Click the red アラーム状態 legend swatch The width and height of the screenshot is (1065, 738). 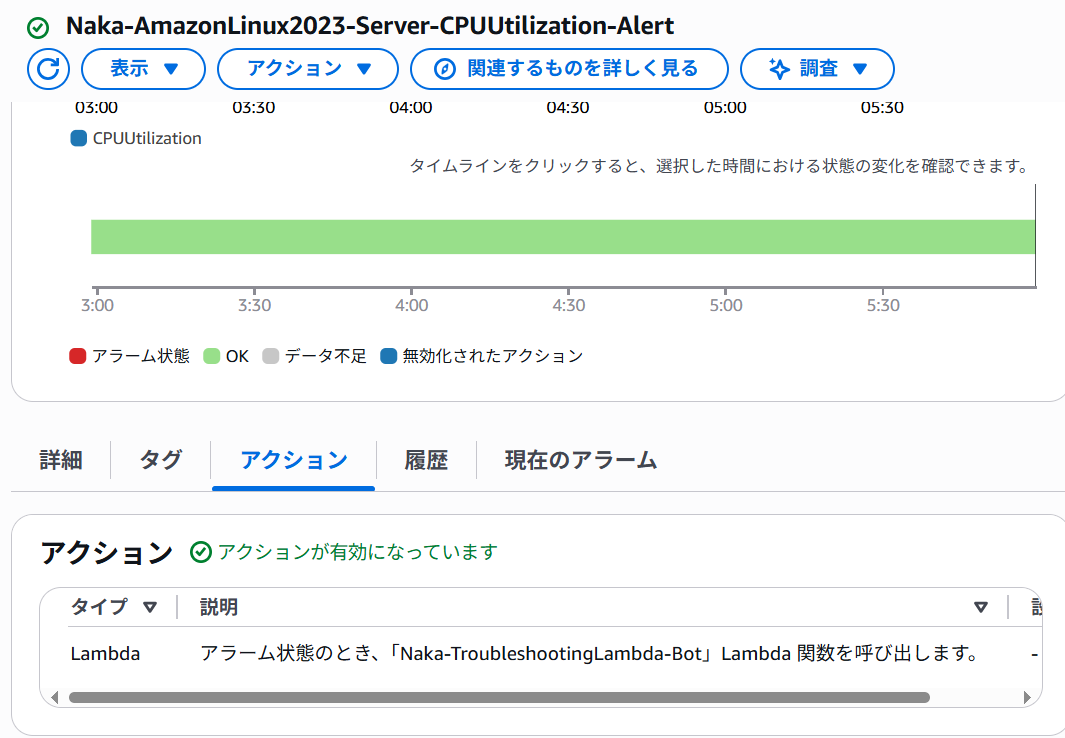coord(77,356)
